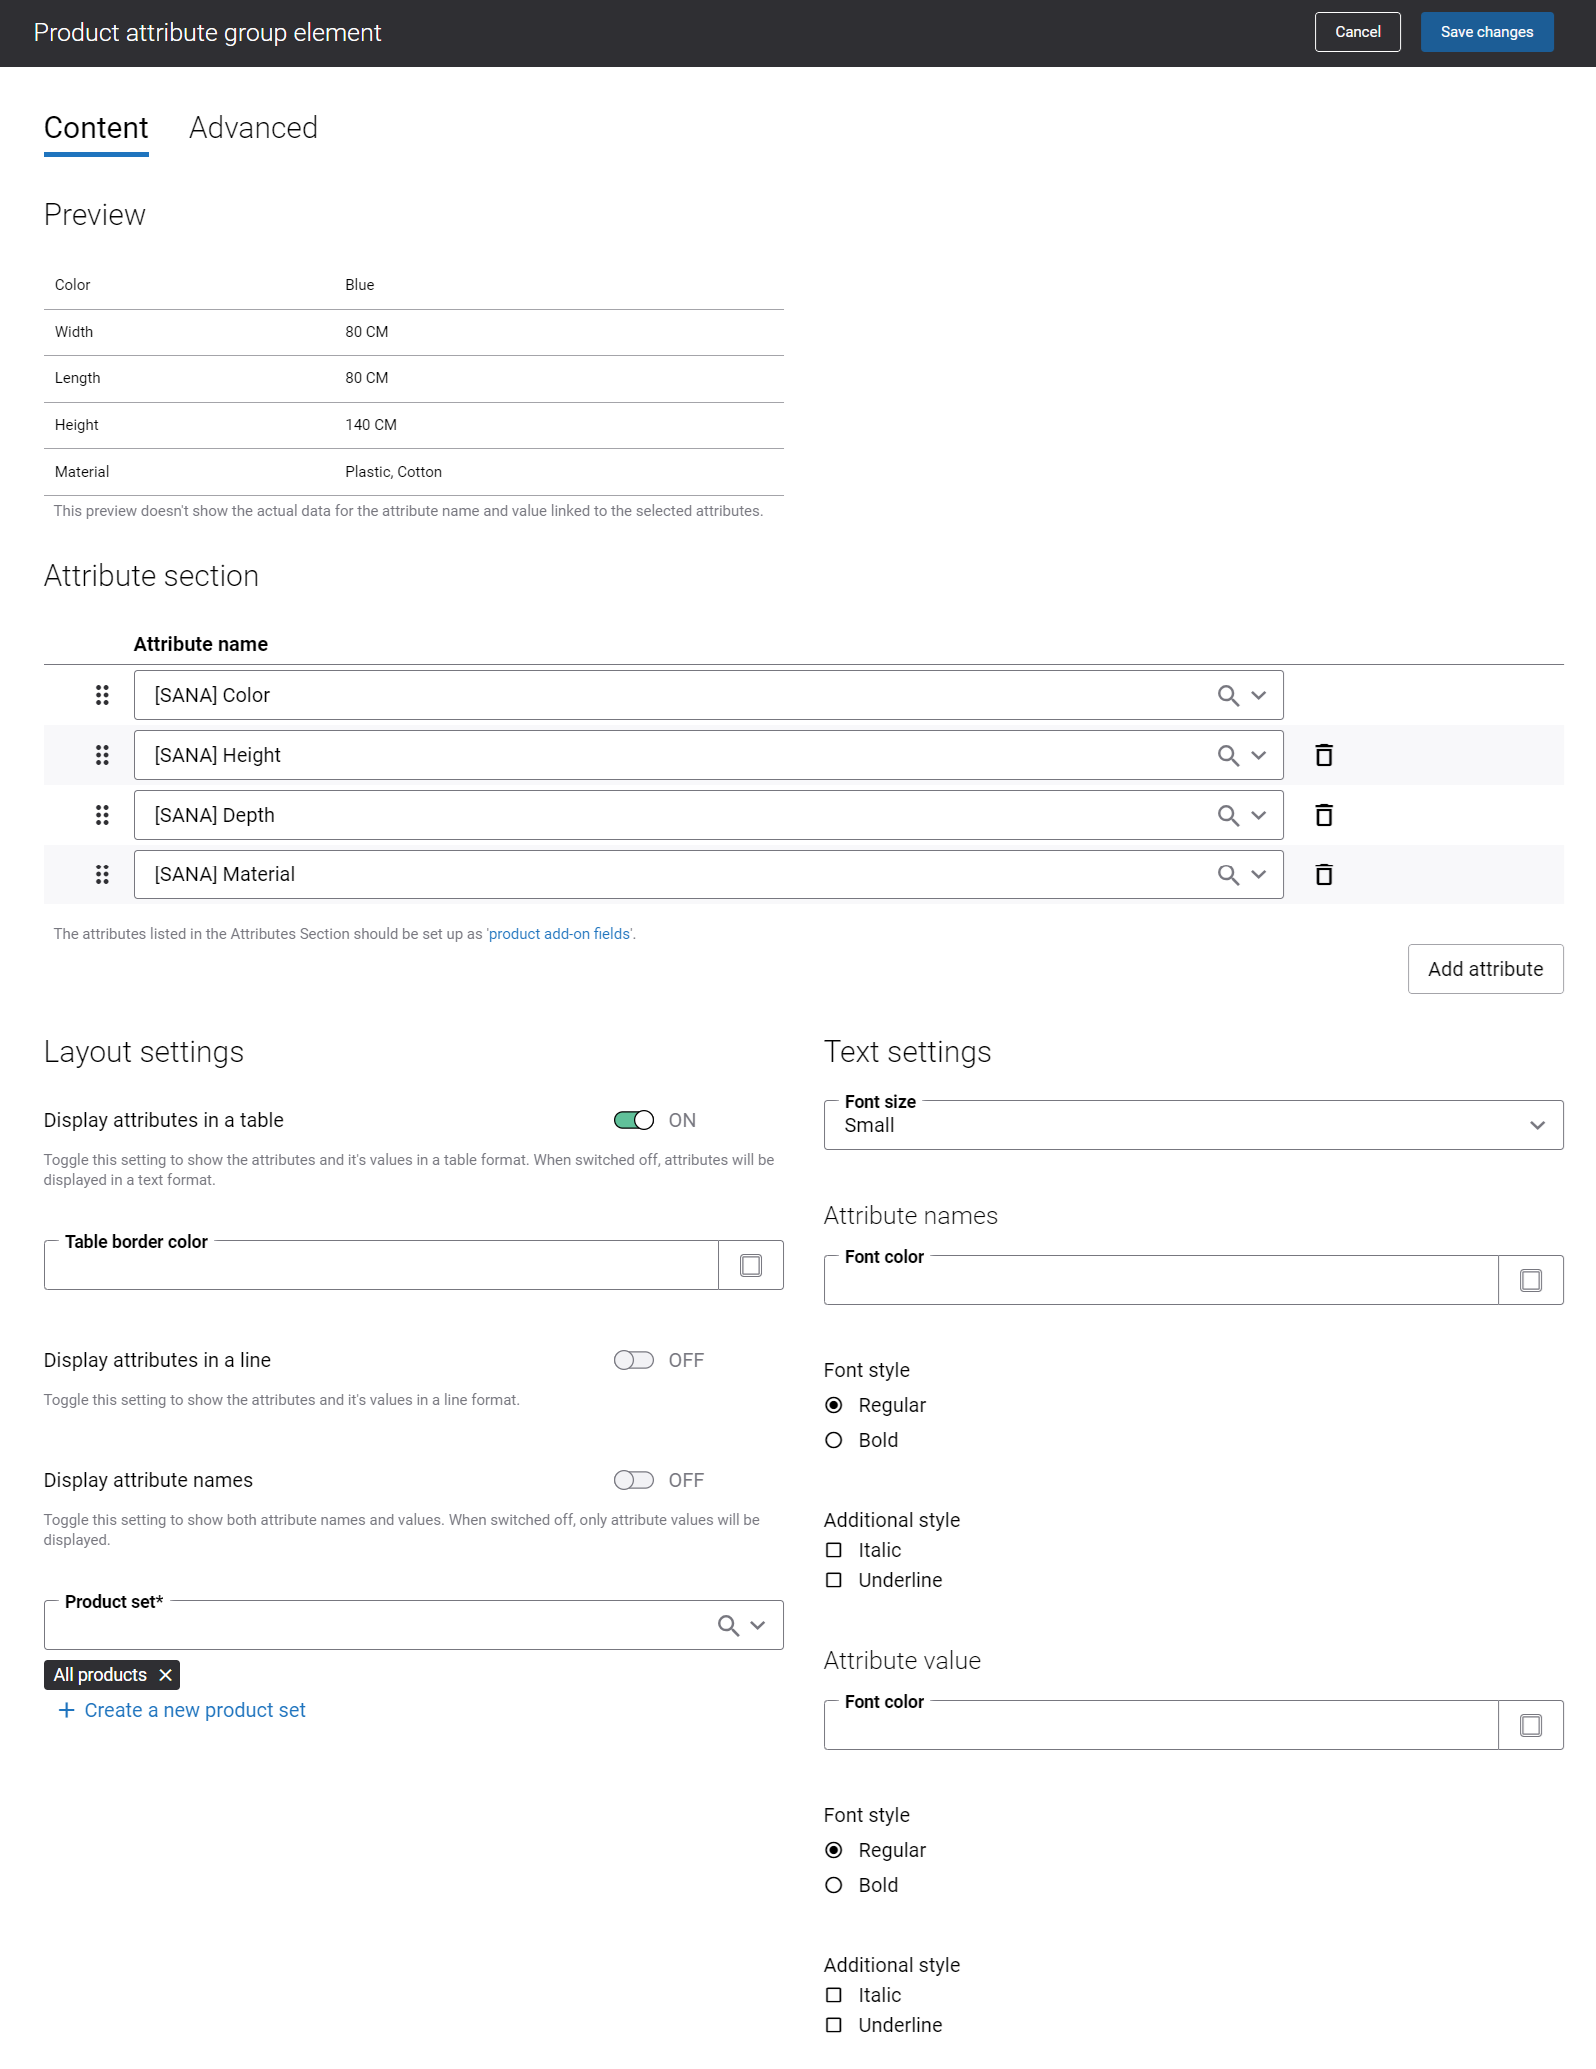
Task: Open the Content tab
Action: click(96, 128)
